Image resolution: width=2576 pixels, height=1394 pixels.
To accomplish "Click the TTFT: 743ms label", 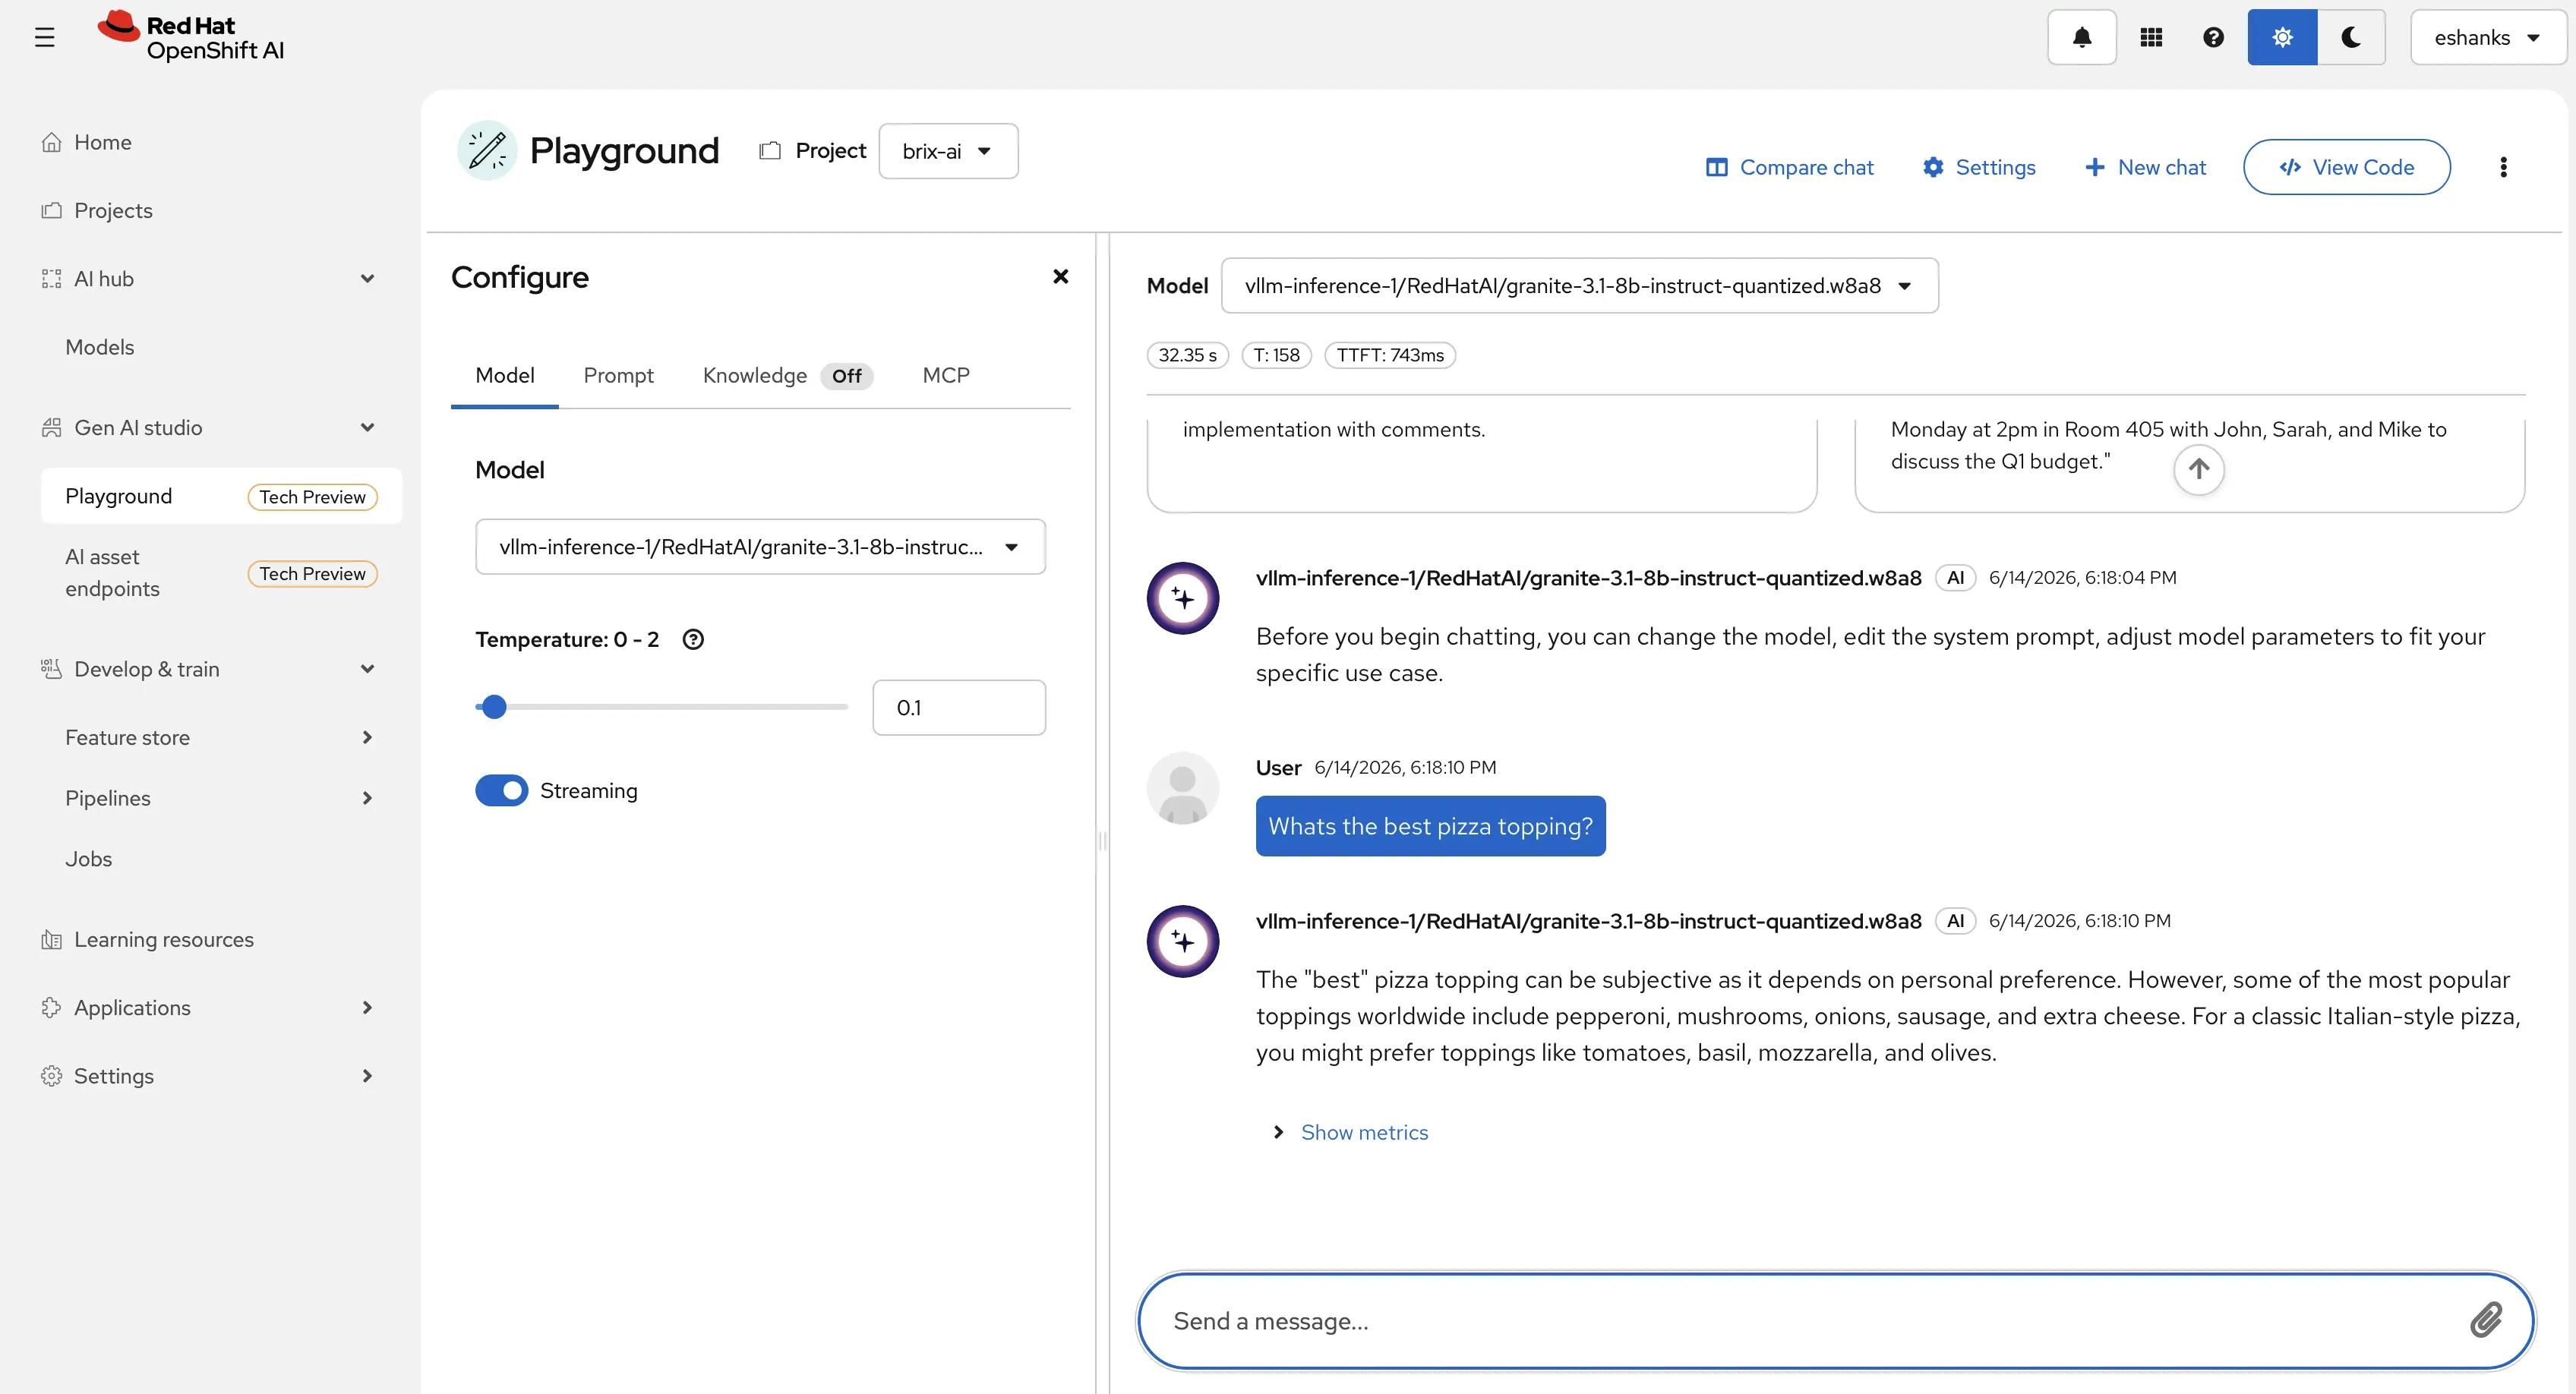I will (1390, 355).
